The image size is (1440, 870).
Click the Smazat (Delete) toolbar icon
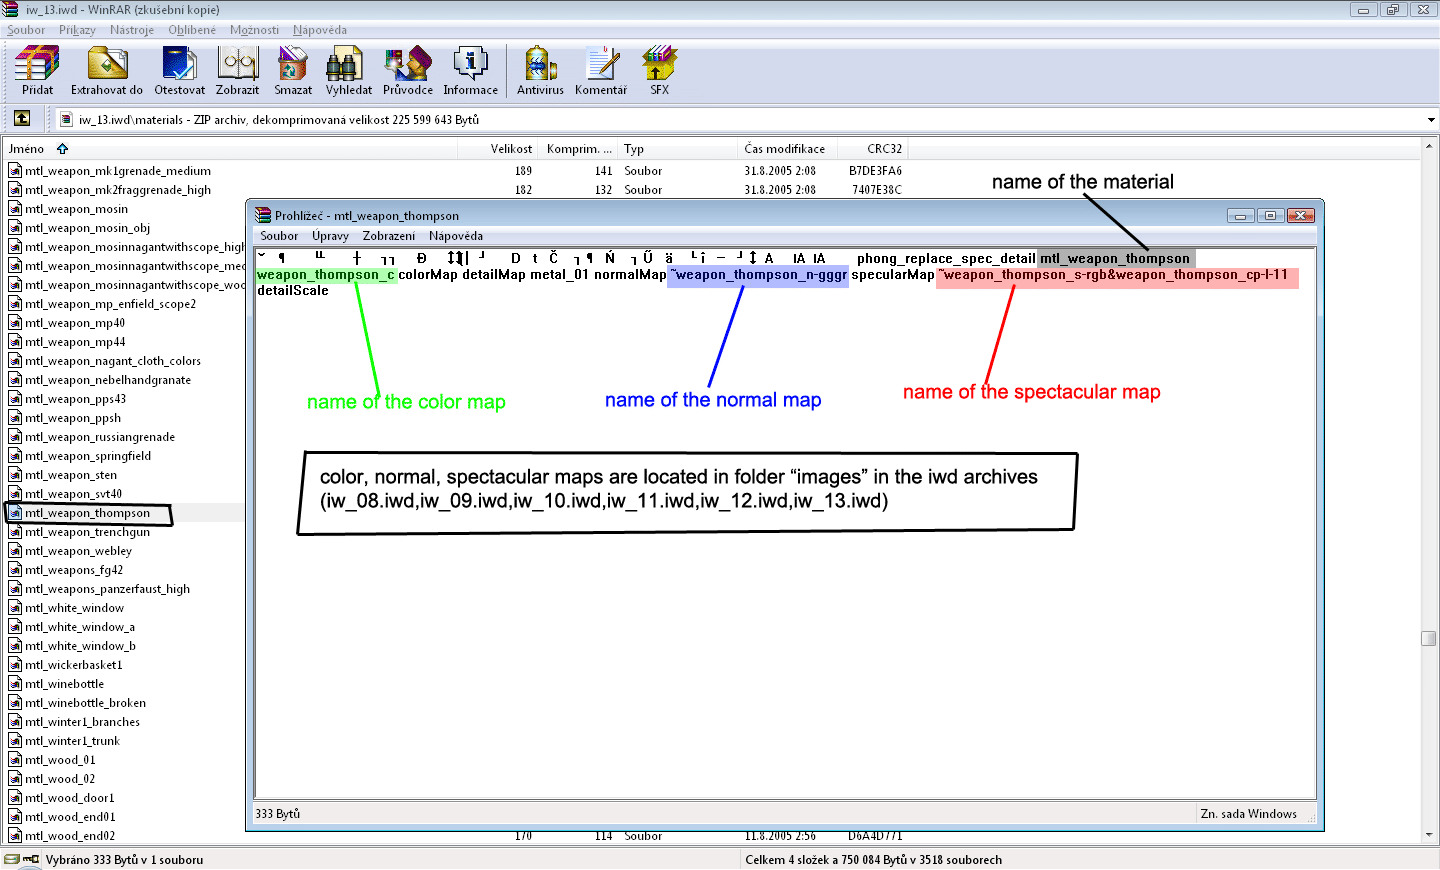(x=293, y=63)
